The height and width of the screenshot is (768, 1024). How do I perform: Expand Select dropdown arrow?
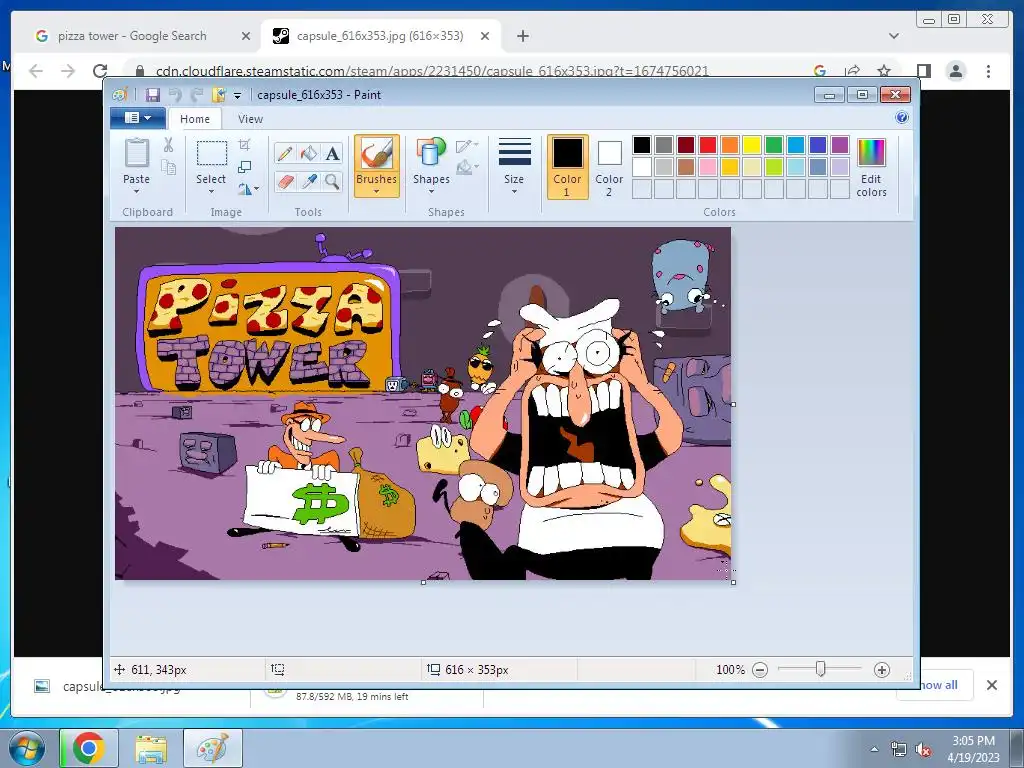(211, 192)
